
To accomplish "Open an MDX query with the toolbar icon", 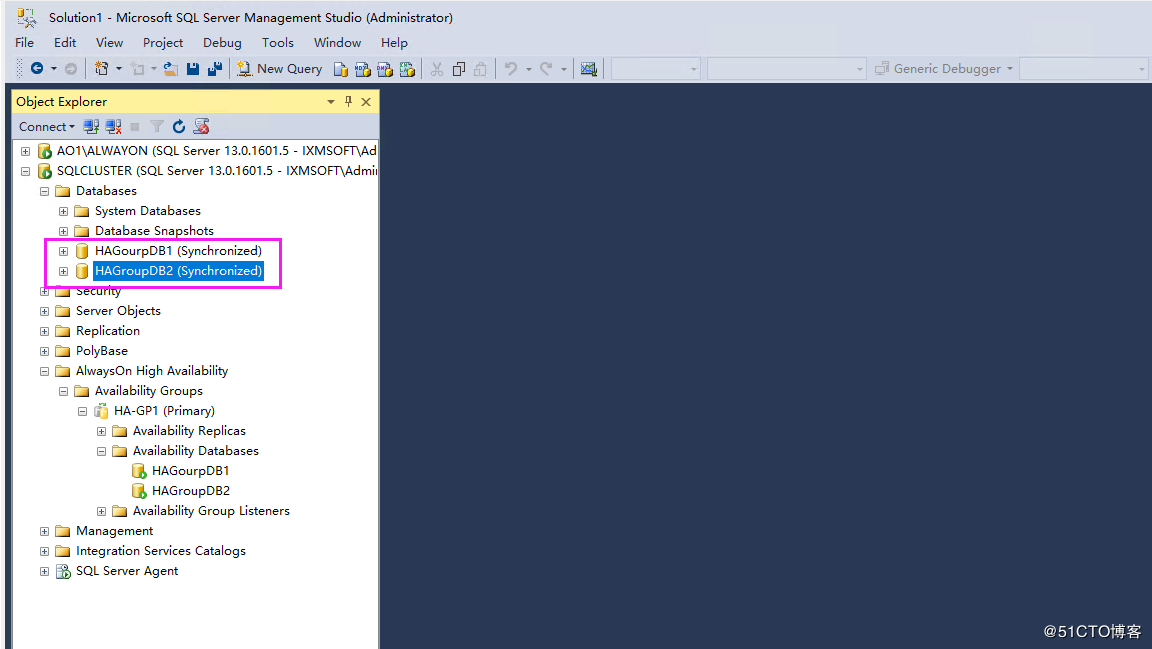I will click(x=364, y=68).
